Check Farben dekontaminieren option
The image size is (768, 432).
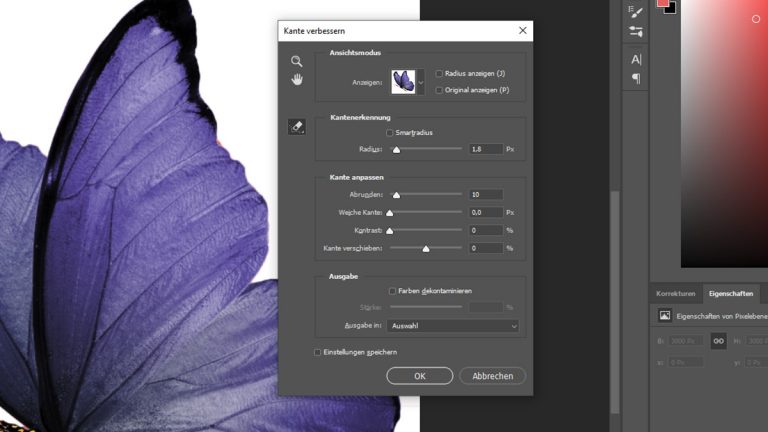(x=392, y=291)
